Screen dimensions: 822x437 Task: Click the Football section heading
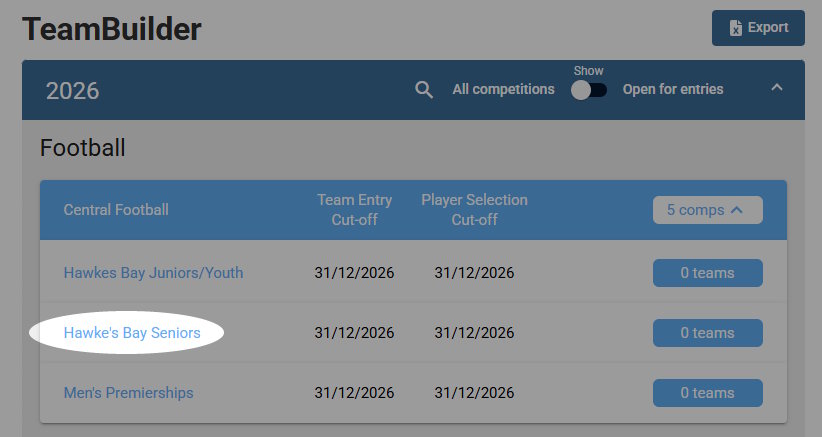83,149
